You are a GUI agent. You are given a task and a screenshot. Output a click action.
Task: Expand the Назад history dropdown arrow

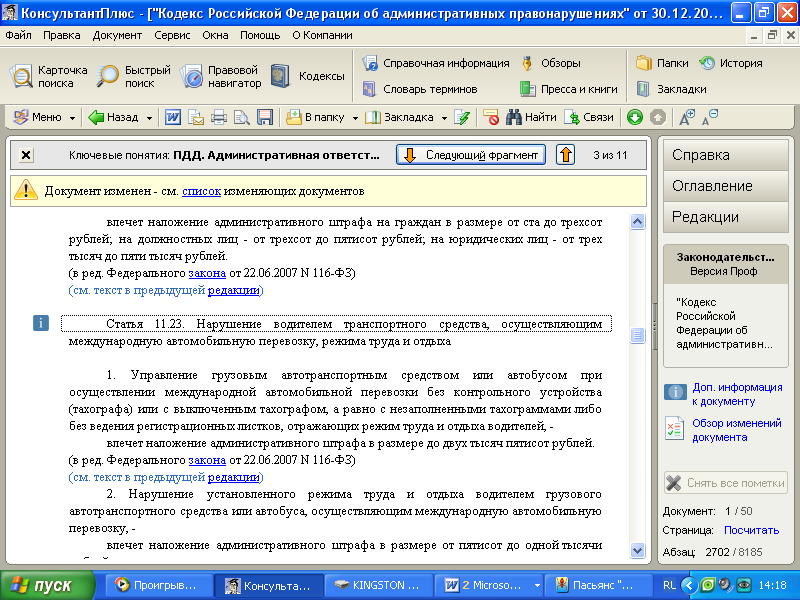click(x=149, y=118)
